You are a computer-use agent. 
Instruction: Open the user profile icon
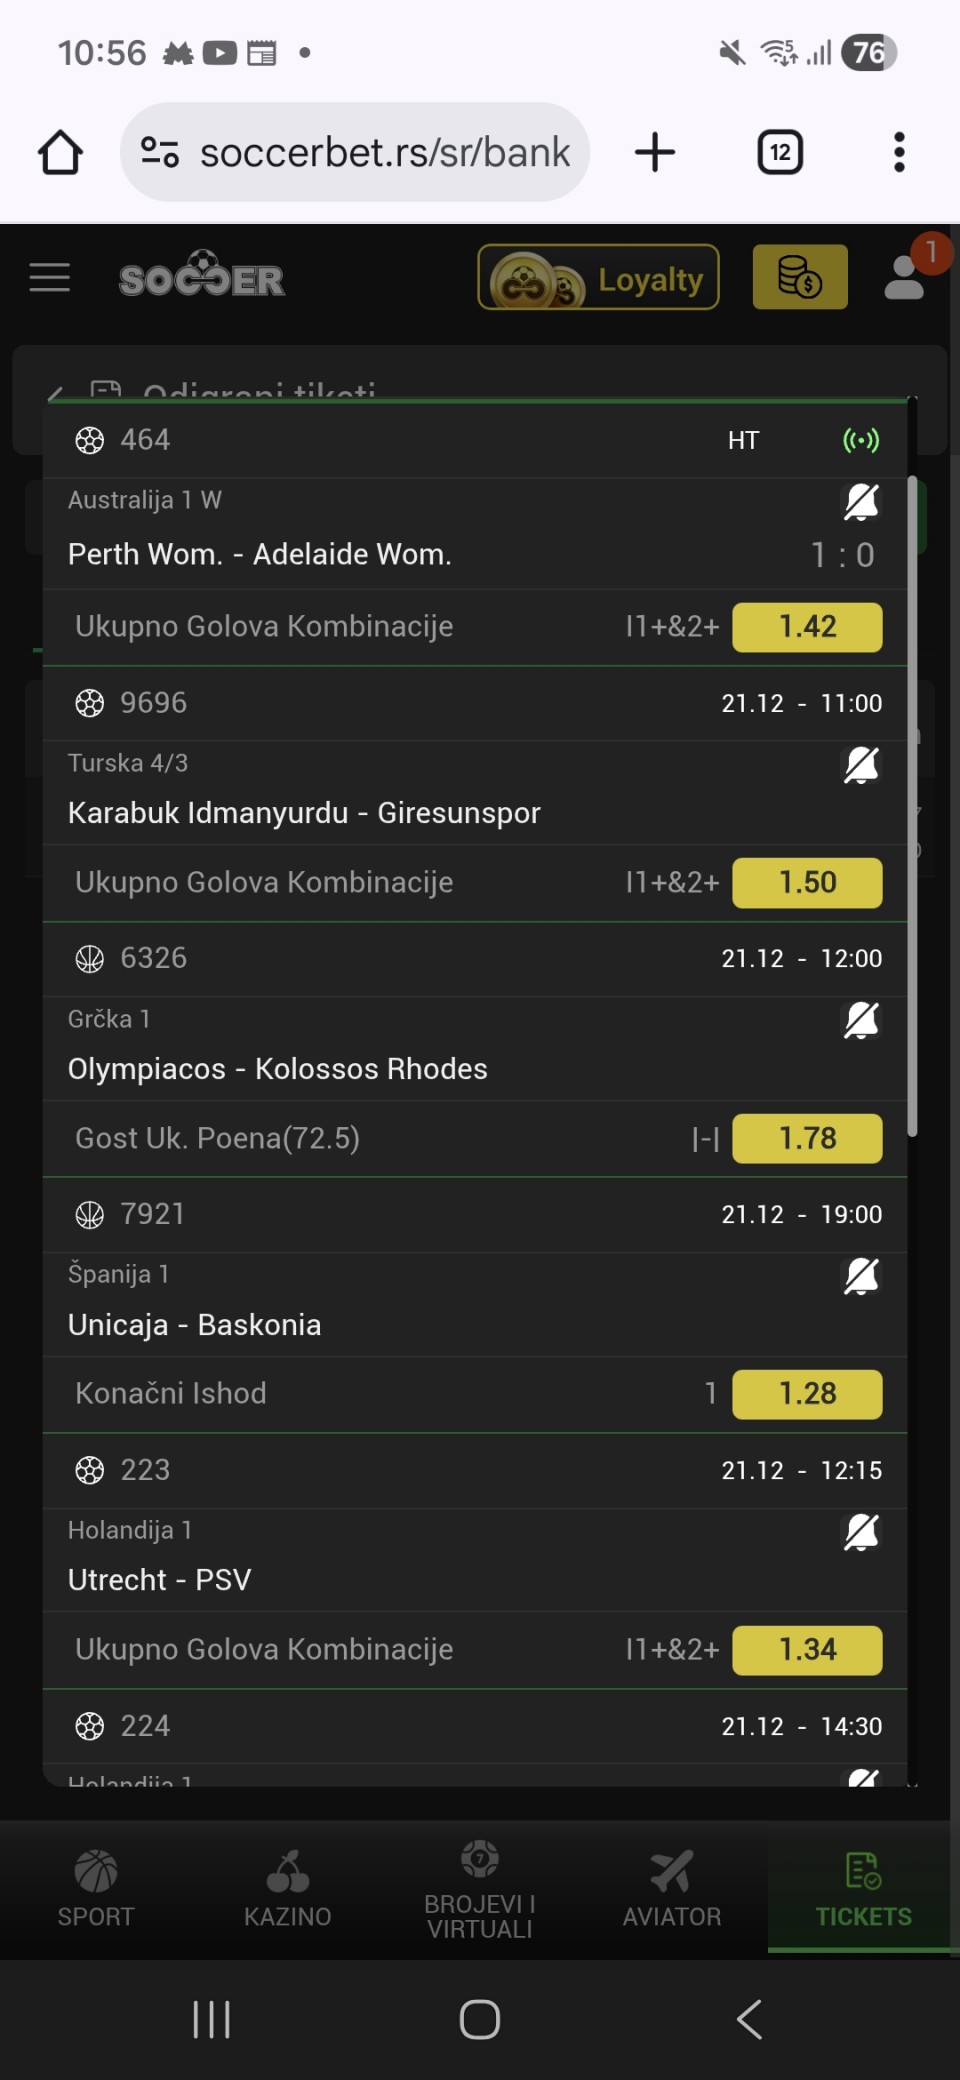pyautogui.click(x=905, y=278)
